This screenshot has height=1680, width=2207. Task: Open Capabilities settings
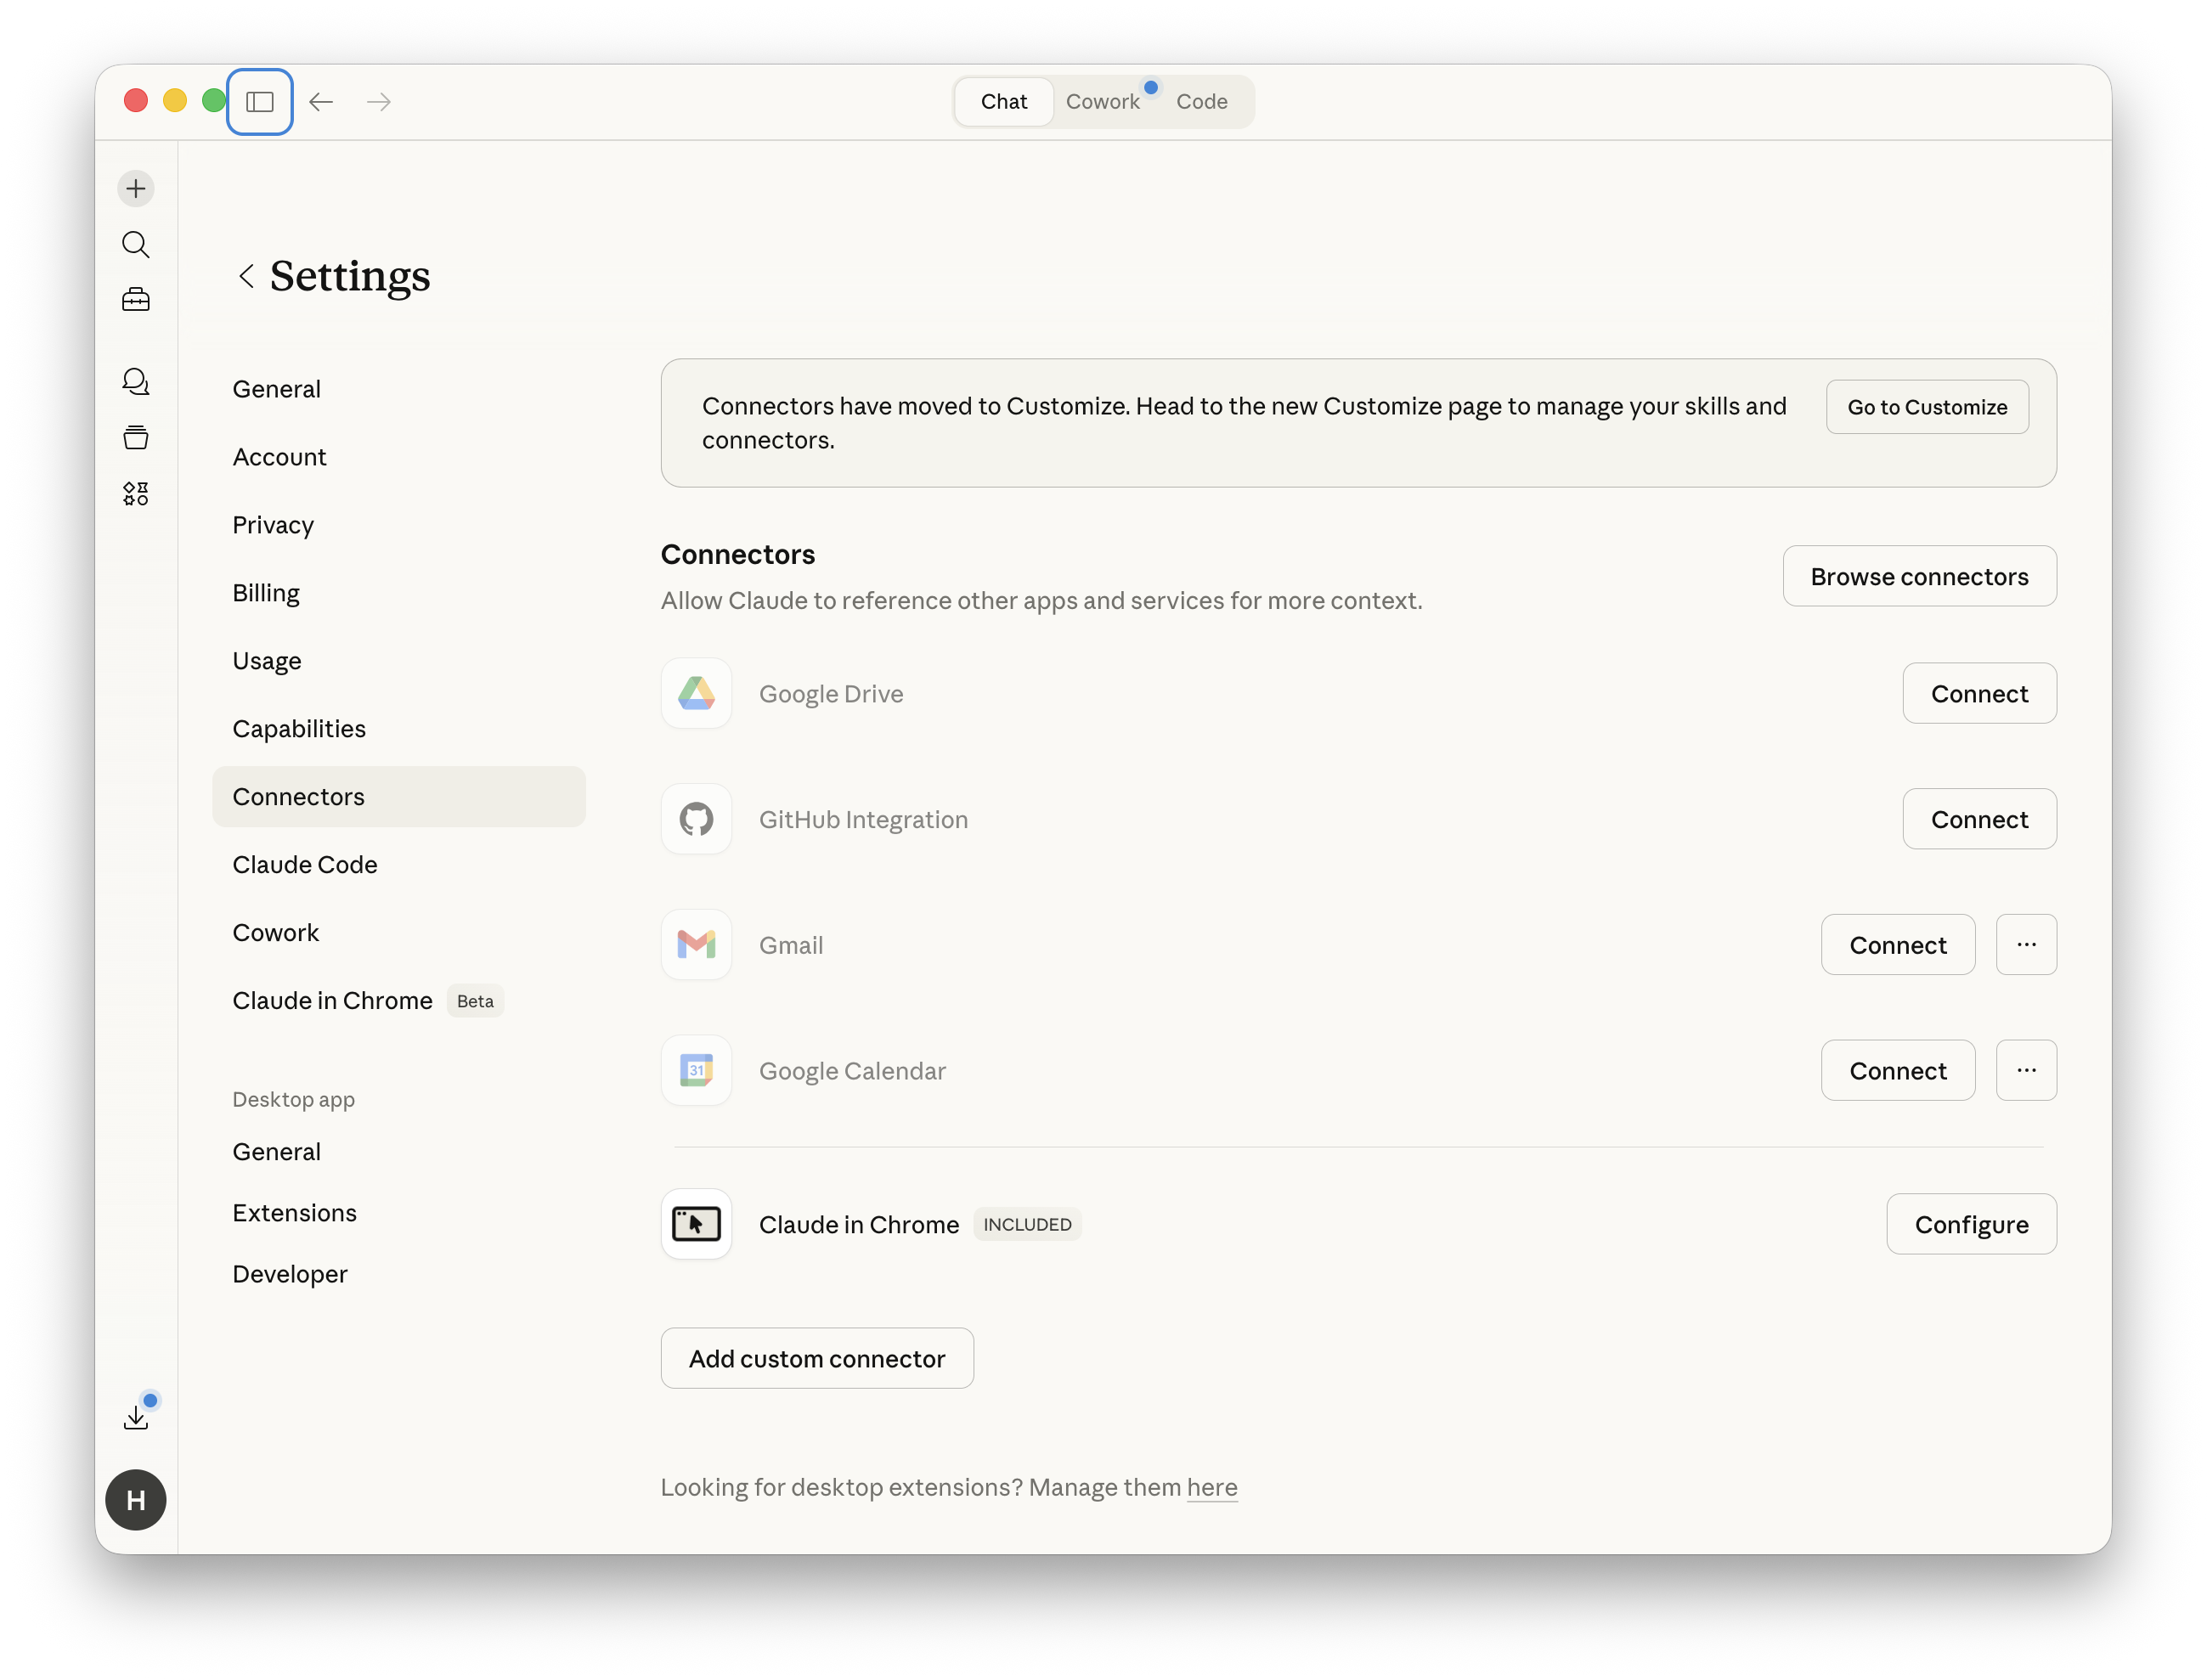[x=399, y=729]
